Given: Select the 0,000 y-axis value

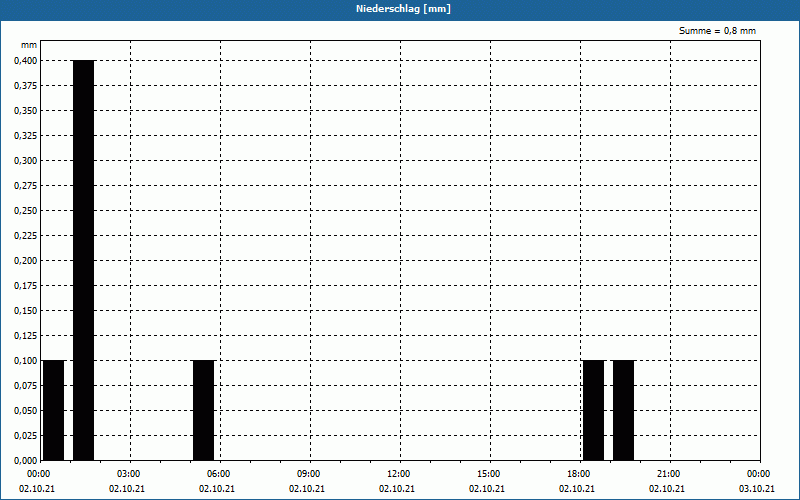Looking at the screenshot, I should click(x=26, y=461).
